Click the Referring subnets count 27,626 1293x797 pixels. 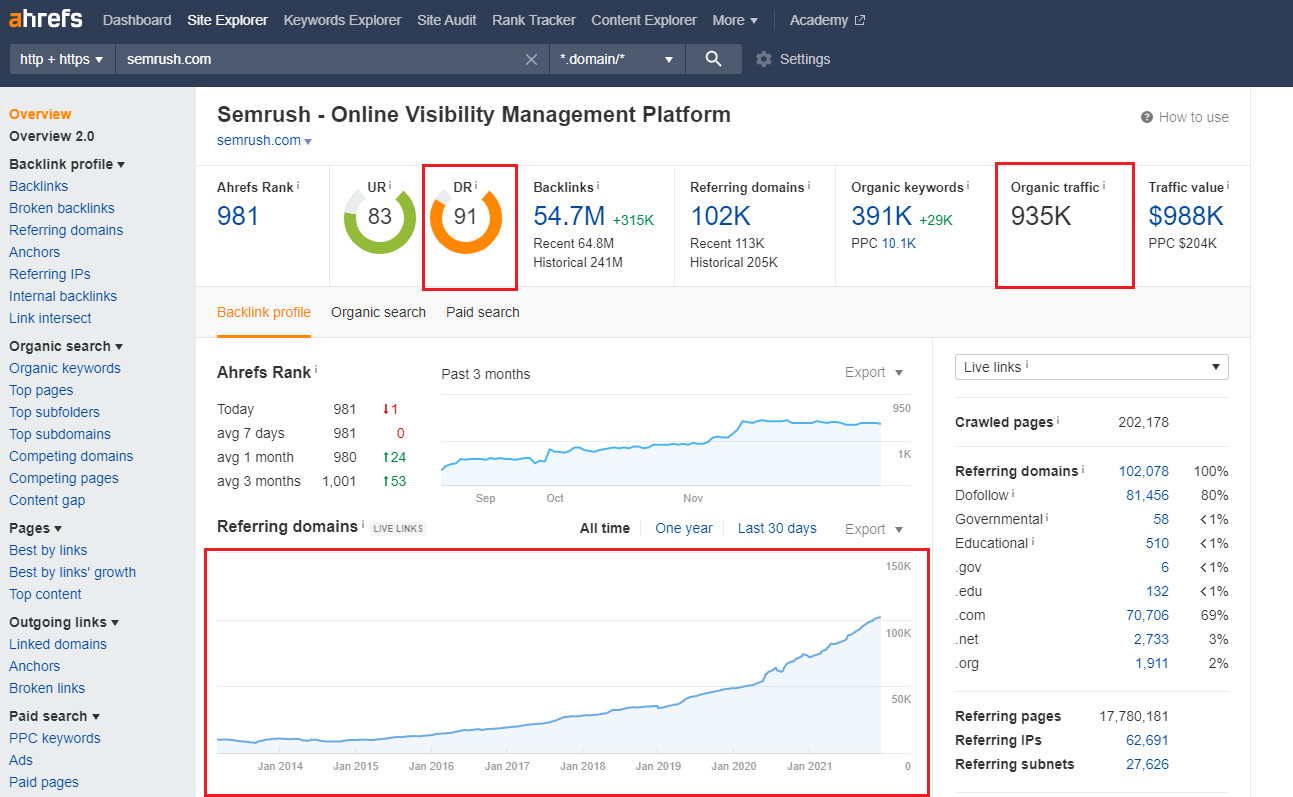(x=1147, y=764)
